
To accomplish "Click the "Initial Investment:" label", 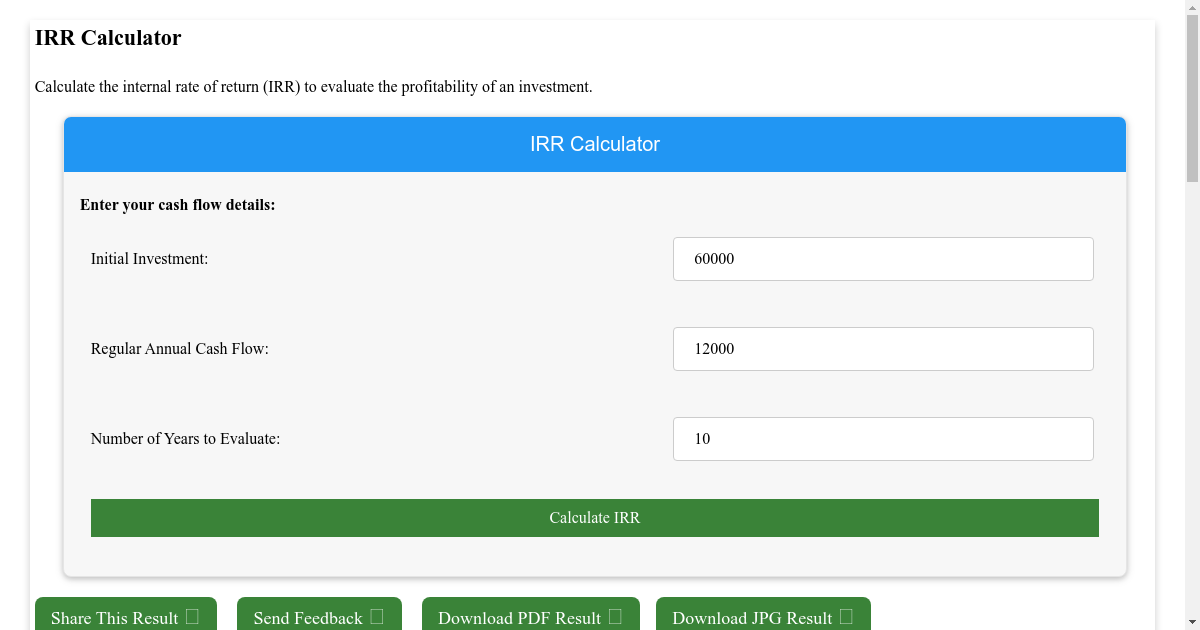I will [149, 259].
